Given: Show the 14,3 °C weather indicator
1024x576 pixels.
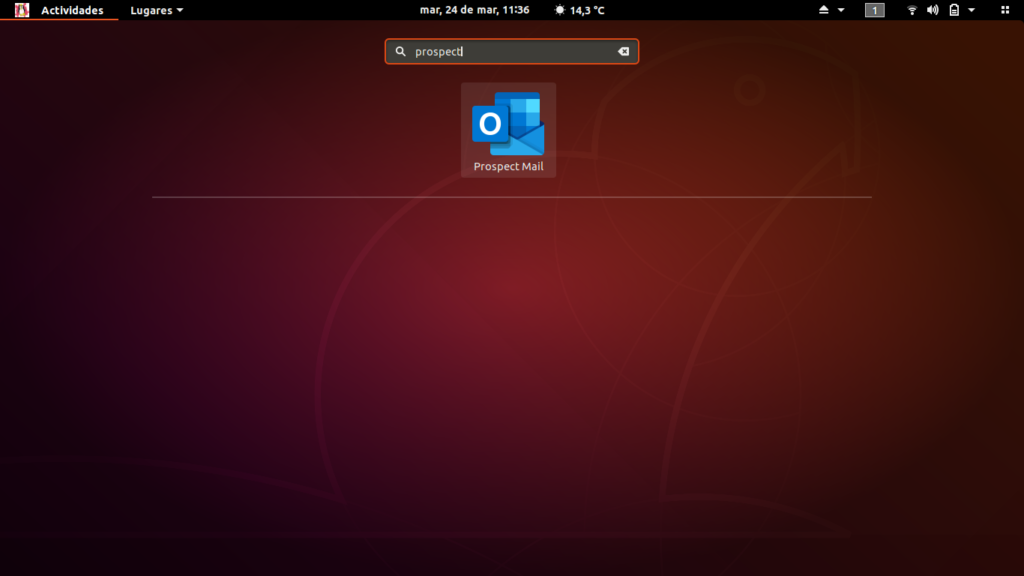Looking at the screenshot, I should [579, 10].
